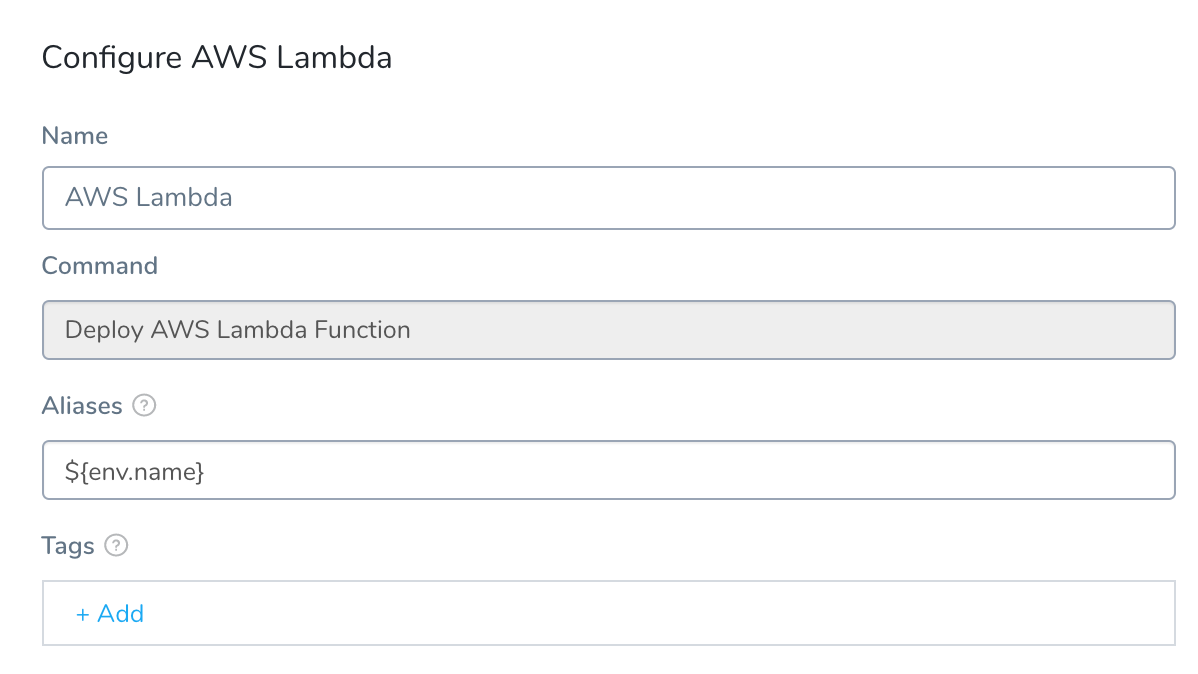Click the disabled Command field
1198x674 pixels.
pos(608,330)
